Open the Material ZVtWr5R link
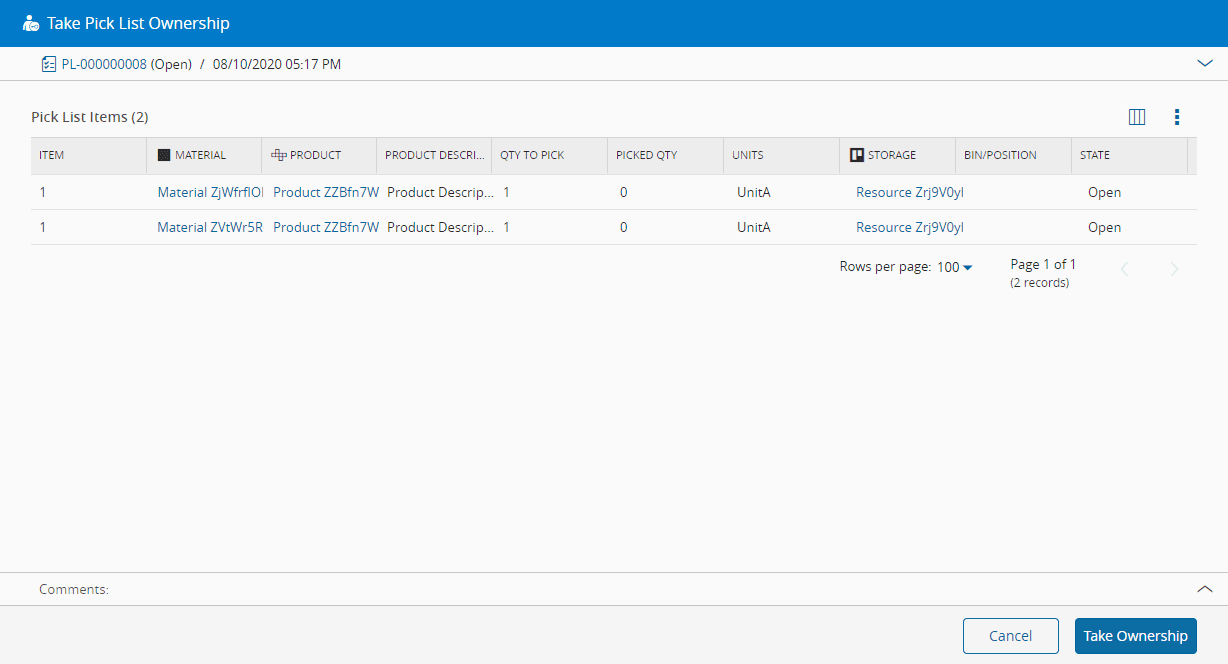 pos(210,227)
